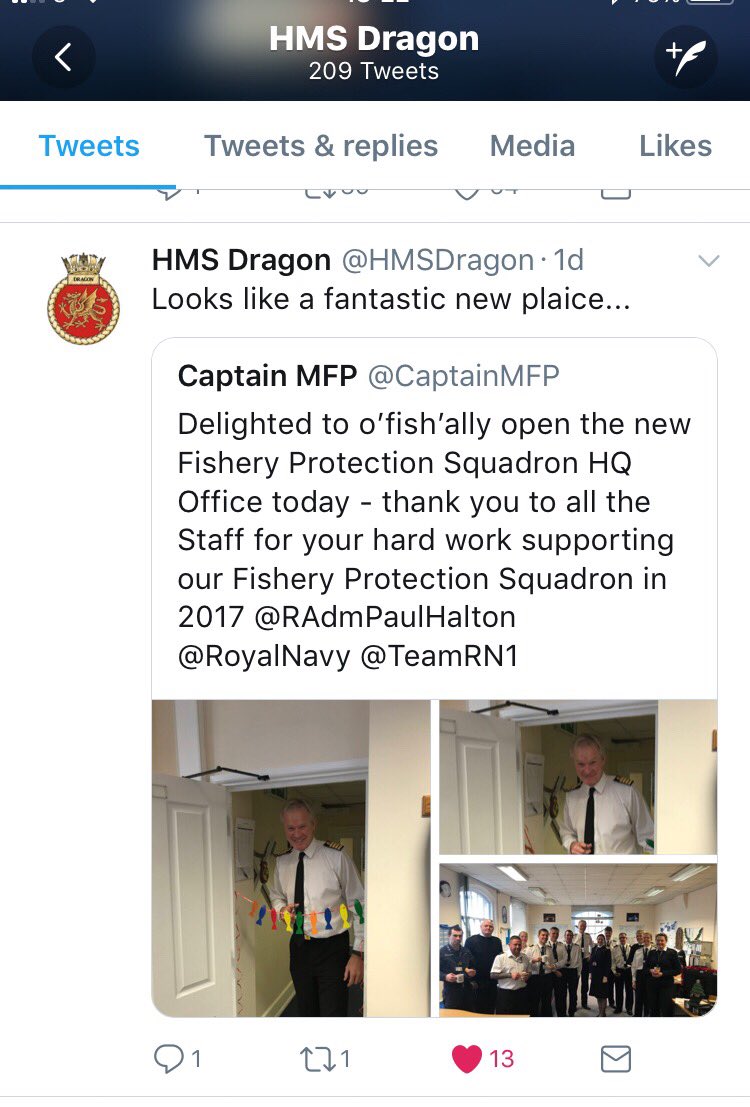Open Captain MFP quoted tweet author
The image size is (750, 1107).
(267, 376)
